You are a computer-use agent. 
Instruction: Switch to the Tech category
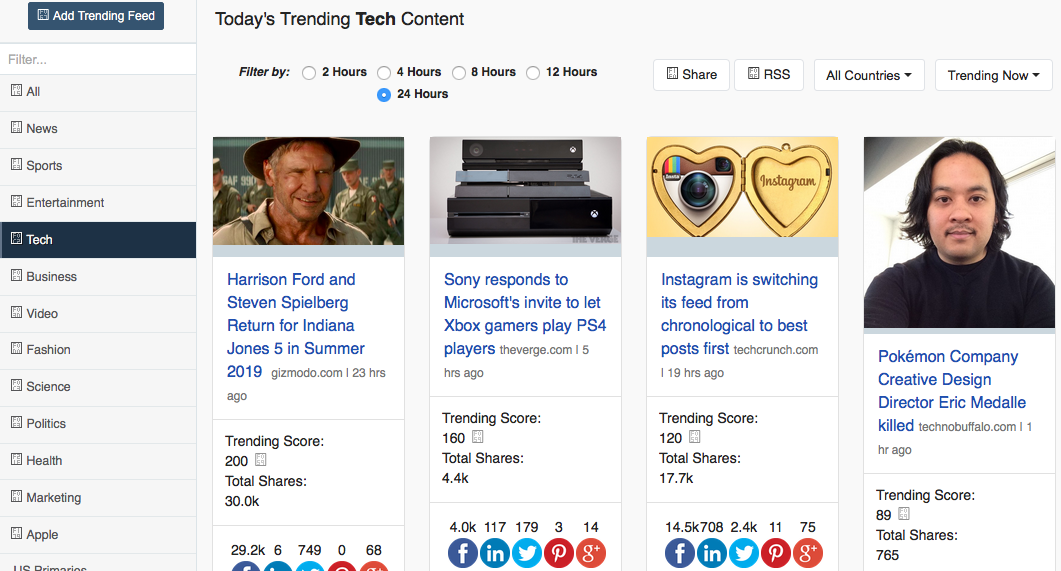click(x=98, y=239)
